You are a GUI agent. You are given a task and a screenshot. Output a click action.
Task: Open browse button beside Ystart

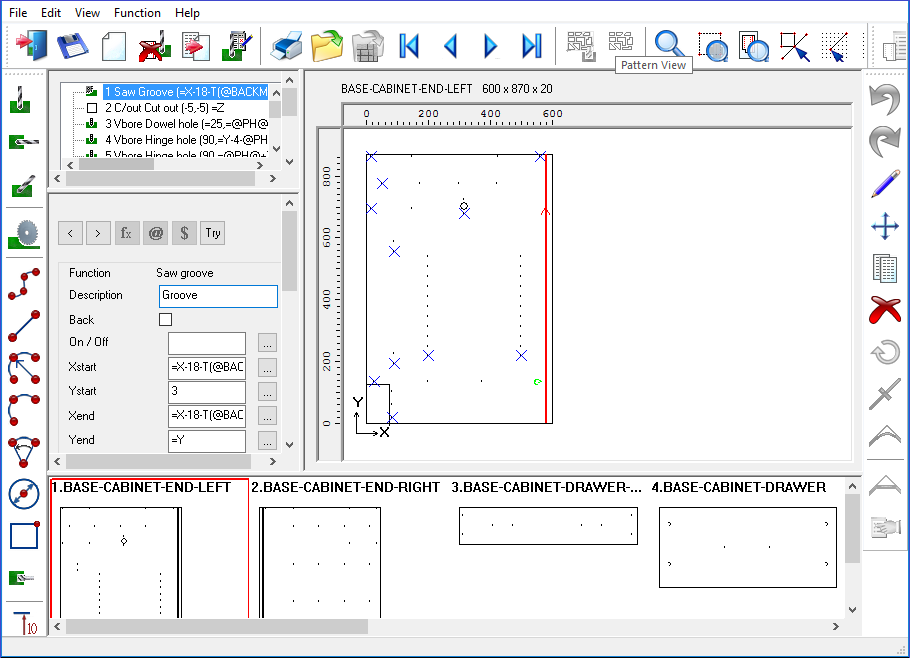(267, 392)
